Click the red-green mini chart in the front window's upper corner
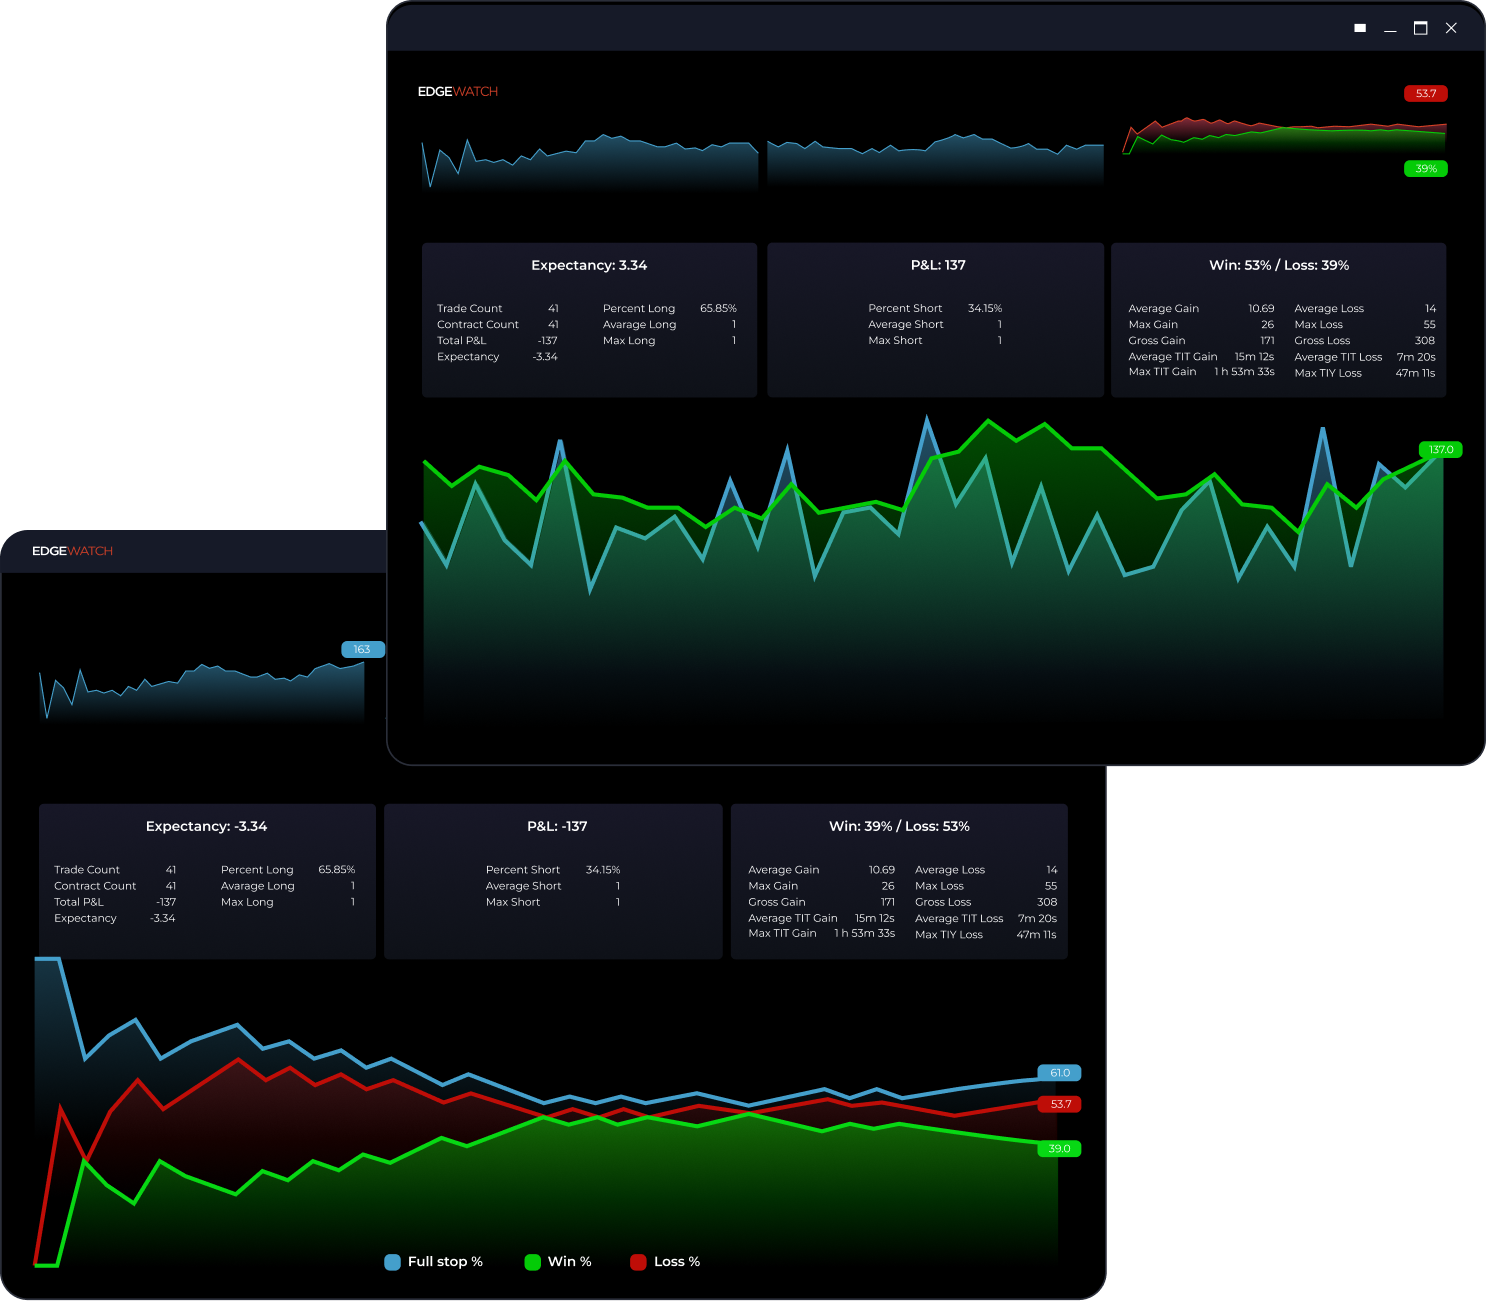The image size is (1486, 1301). click(x=1284, y=135)
